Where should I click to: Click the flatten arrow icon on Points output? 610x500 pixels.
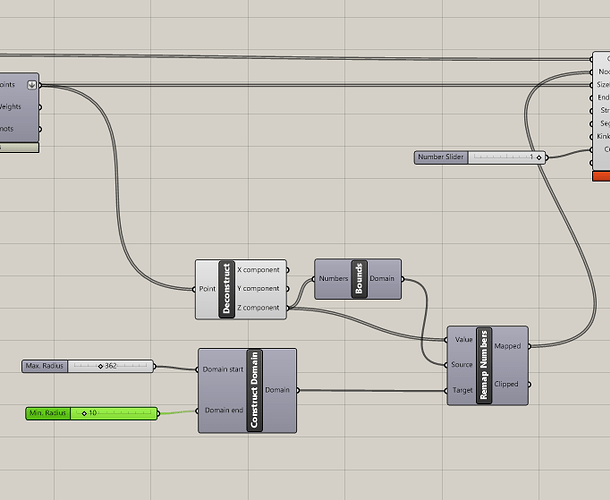pyautogui.click(x=32, y=84)
